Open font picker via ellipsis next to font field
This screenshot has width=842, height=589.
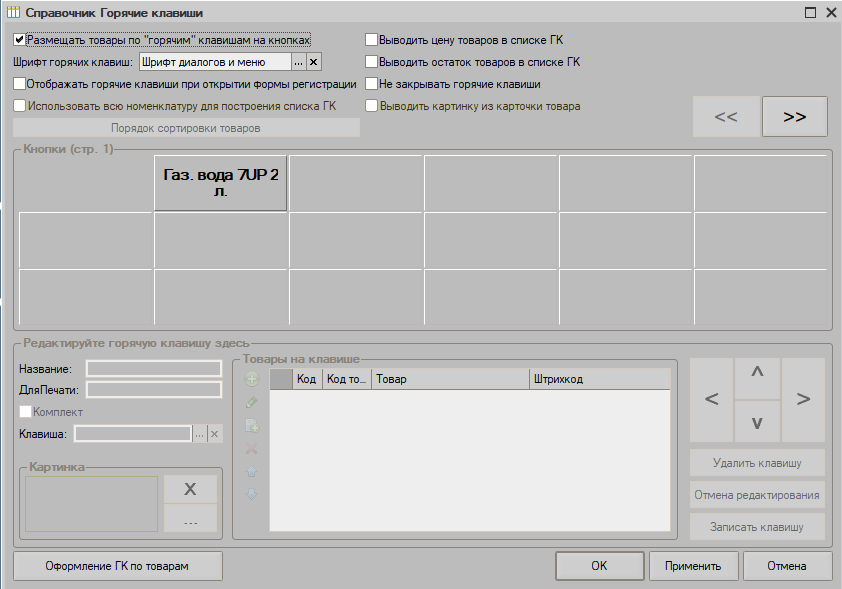coord(298,62)
